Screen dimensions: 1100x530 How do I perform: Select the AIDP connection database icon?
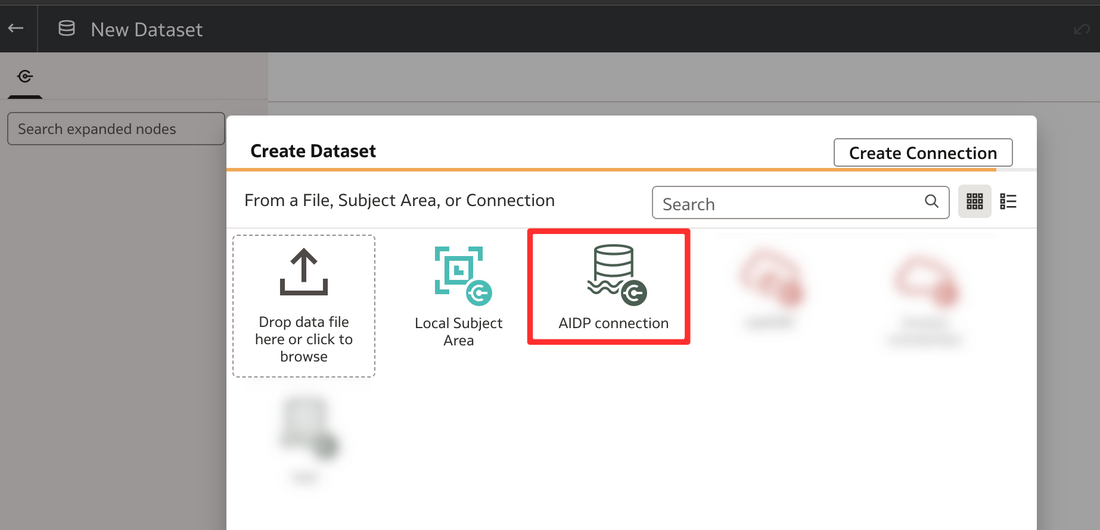click(616, 274)
